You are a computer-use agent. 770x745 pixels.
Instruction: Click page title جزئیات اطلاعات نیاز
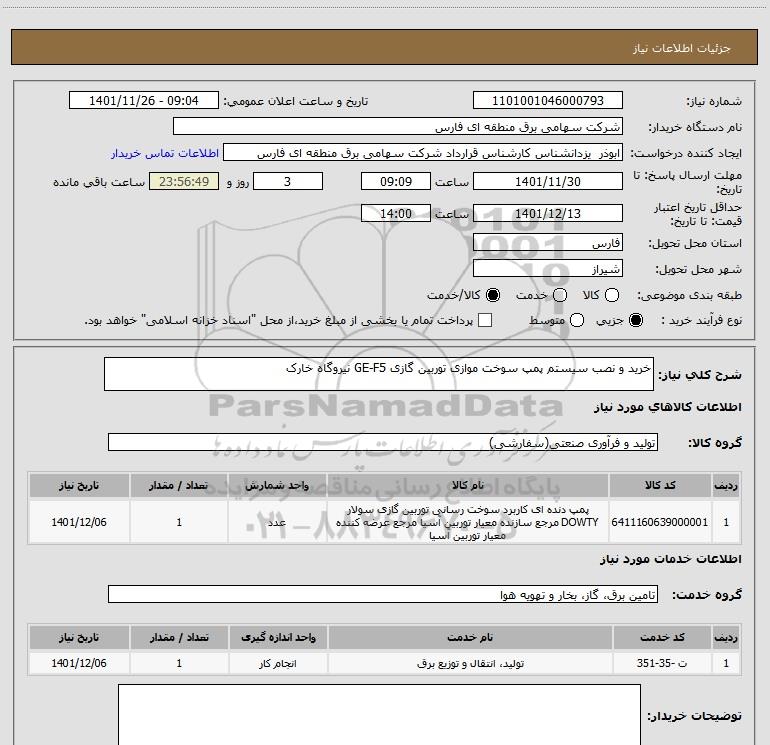(x=682, y=48)
